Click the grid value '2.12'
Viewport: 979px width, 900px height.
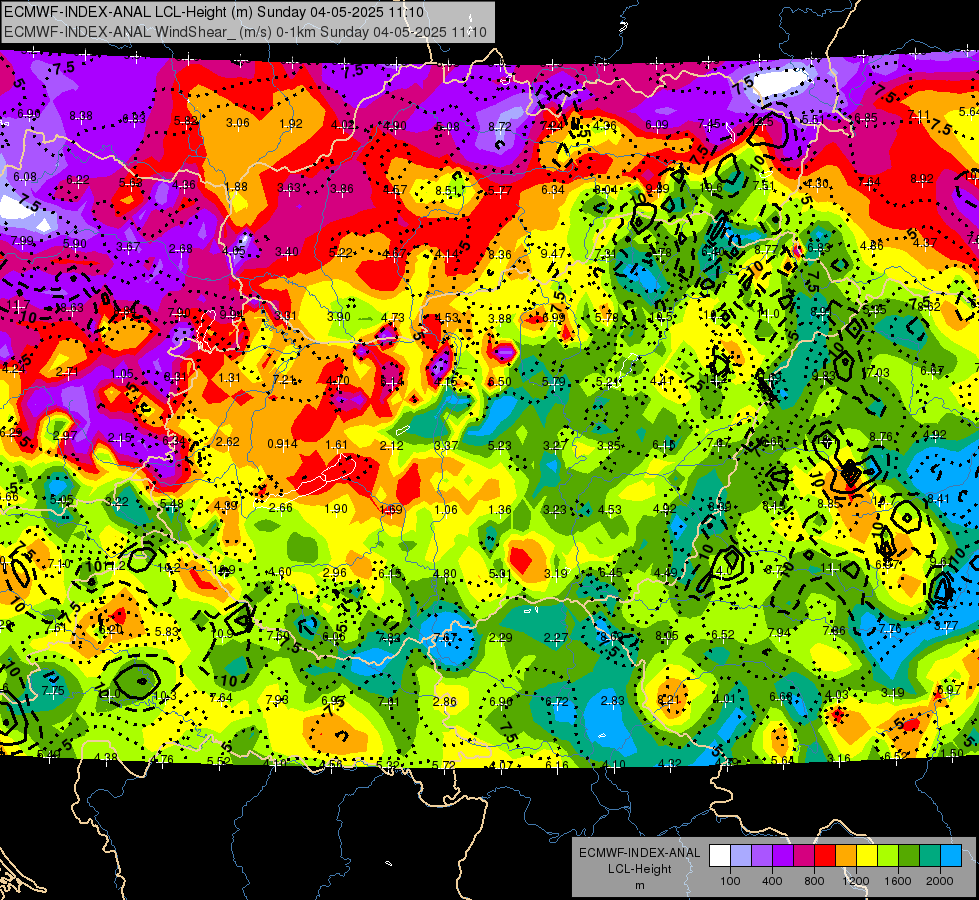pyautogui.click(x=391, y=445)
